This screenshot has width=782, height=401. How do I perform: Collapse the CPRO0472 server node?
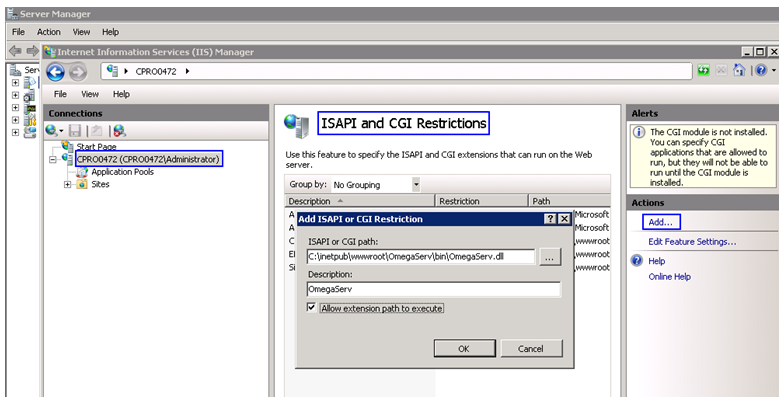(53, 160)
